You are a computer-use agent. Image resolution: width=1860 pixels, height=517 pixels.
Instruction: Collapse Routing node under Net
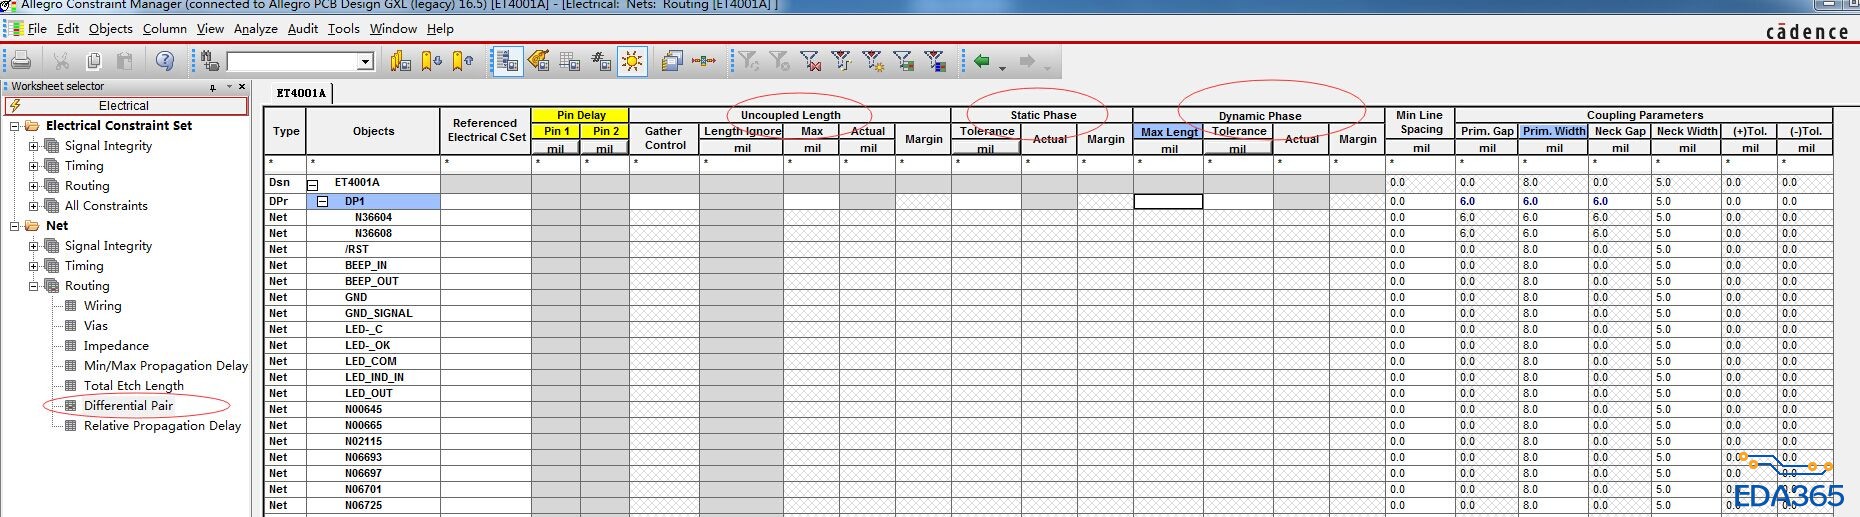tap(34, 286)
